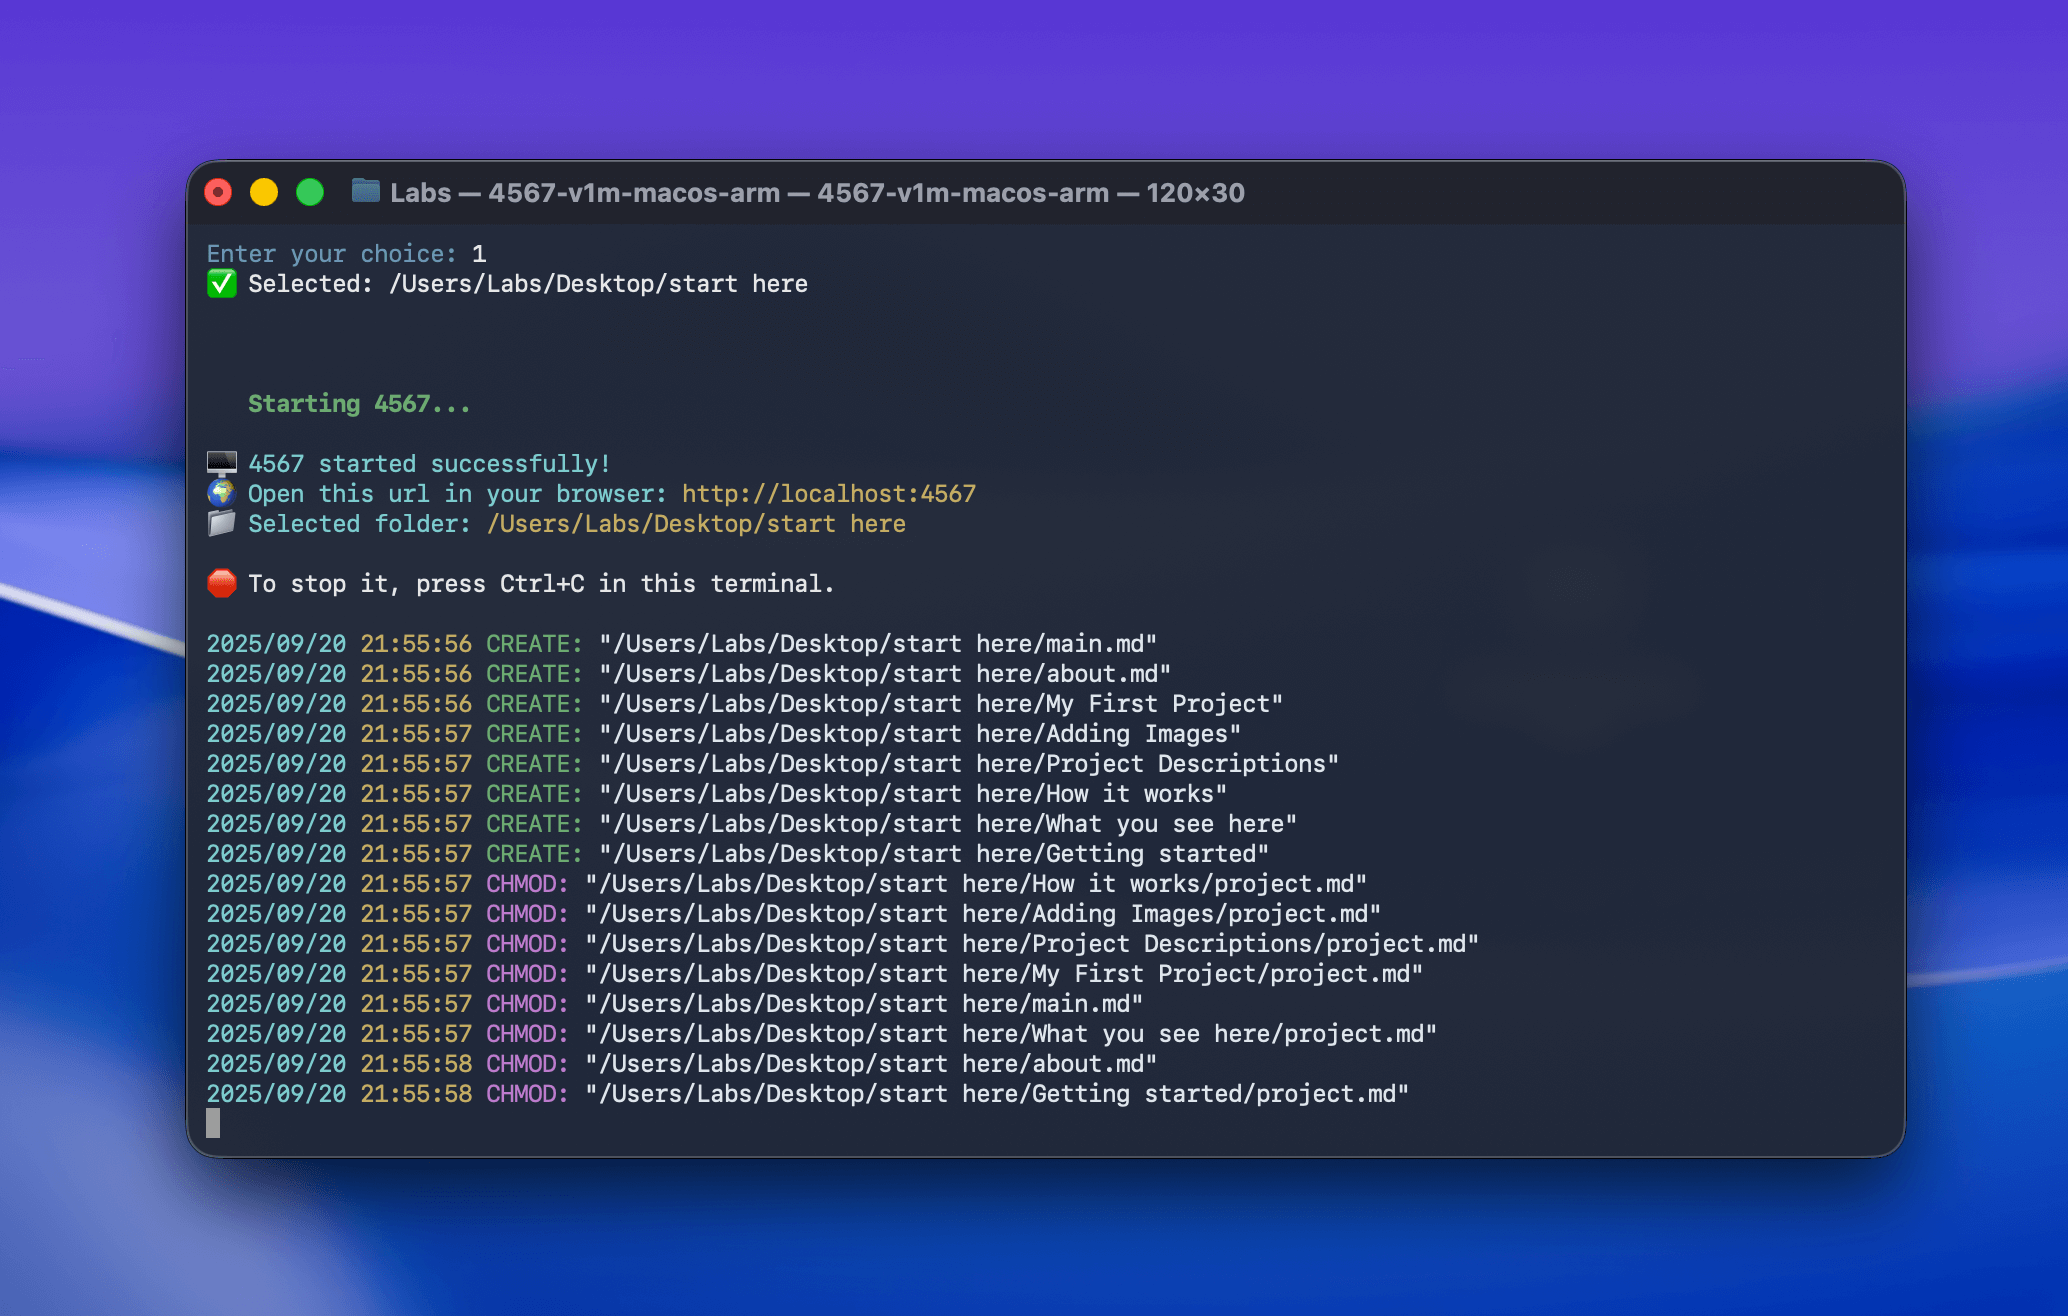Click the green checkmark emoji beside Selected
The width and height of the screenshot is (2068, 1316).
(x=221, y=284)
